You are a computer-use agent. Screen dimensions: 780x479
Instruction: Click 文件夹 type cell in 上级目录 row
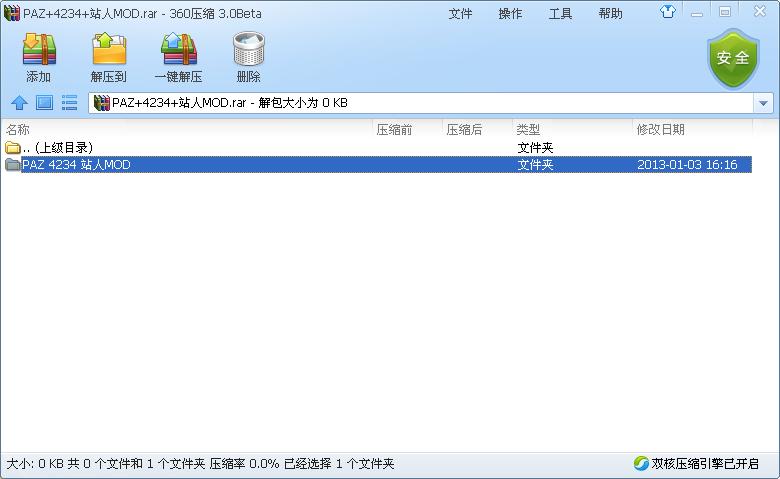pyautogui.click(x=535, y=148)
